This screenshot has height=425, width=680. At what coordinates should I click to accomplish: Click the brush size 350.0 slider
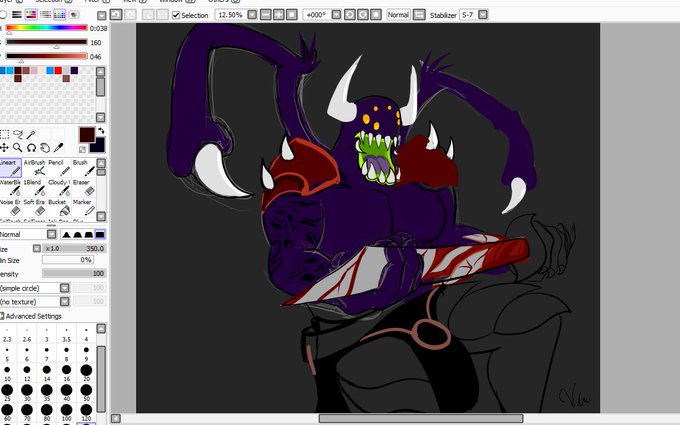point(74,248)
